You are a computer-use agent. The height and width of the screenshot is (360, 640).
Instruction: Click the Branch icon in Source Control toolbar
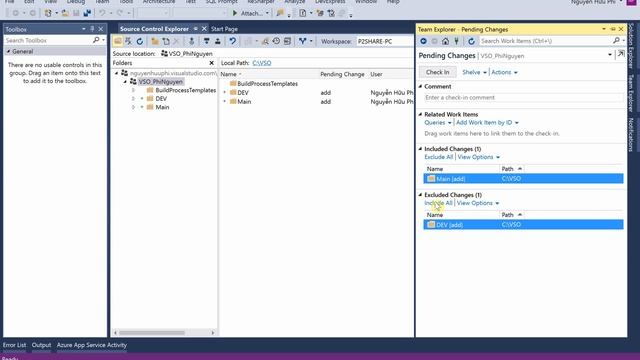click(x=302, y=41)
